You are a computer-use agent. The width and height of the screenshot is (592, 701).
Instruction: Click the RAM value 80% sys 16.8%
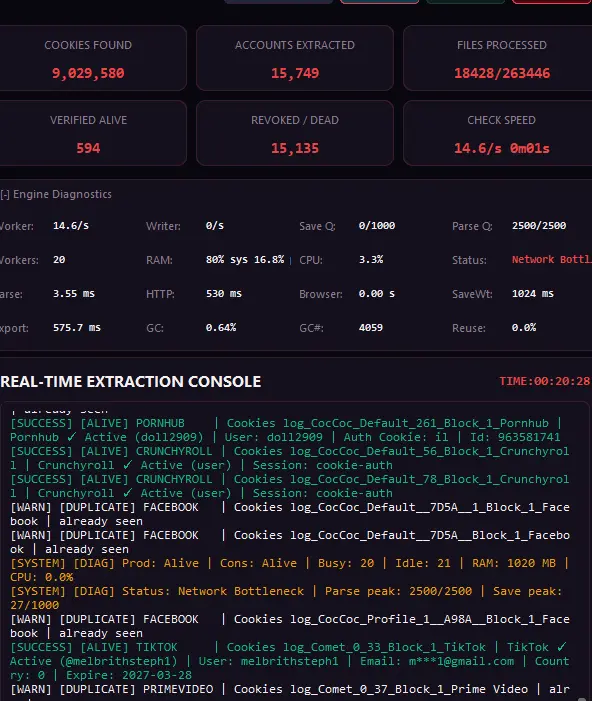pyautogui.click(x=245, y=260)
